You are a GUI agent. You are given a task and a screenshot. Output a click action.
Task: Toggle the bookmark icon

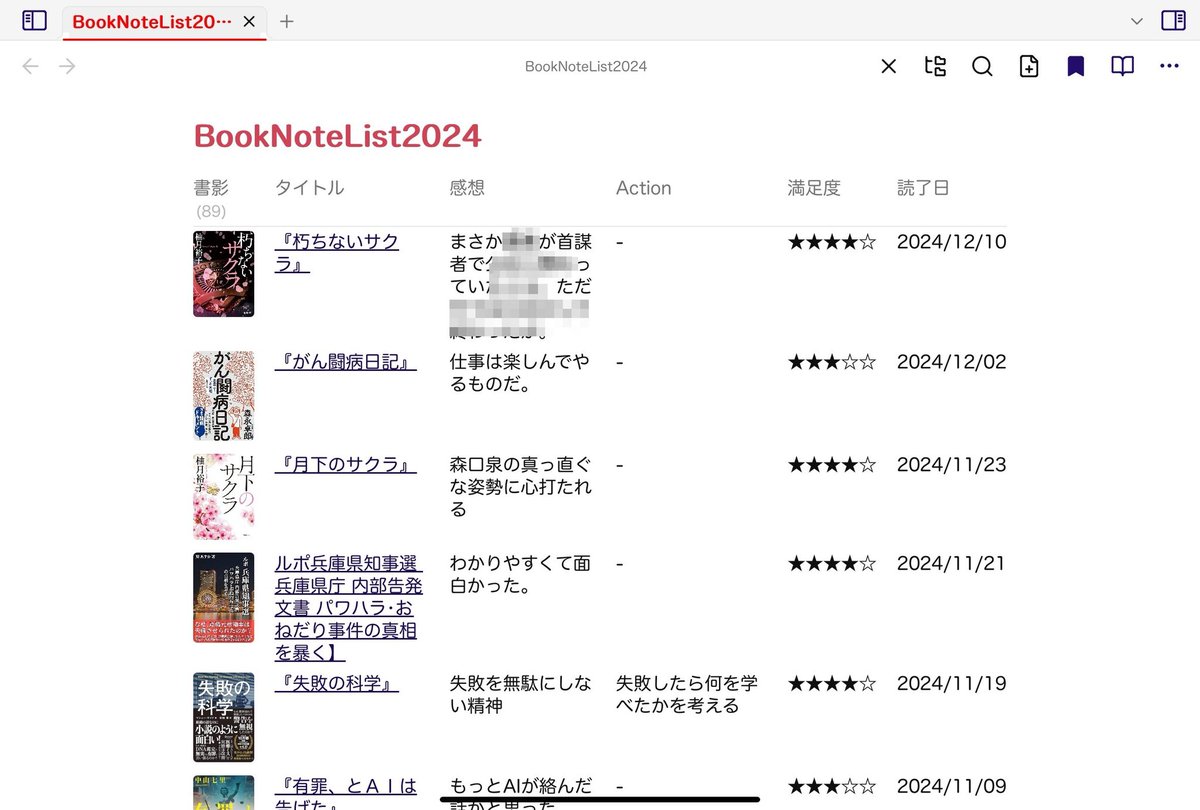[x=1075, y=66]
